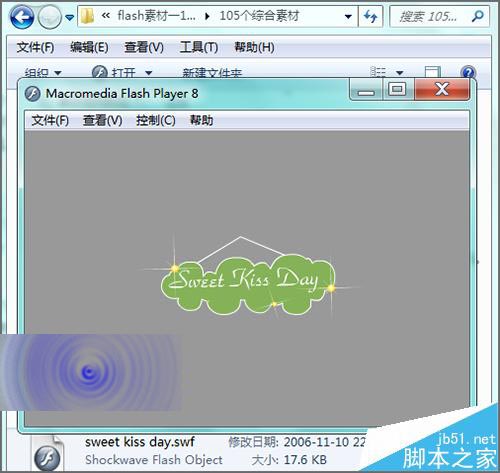Click the 大小: 17.6 KB text
This screenshot has width=500, height=473.
tap(289, 460)
